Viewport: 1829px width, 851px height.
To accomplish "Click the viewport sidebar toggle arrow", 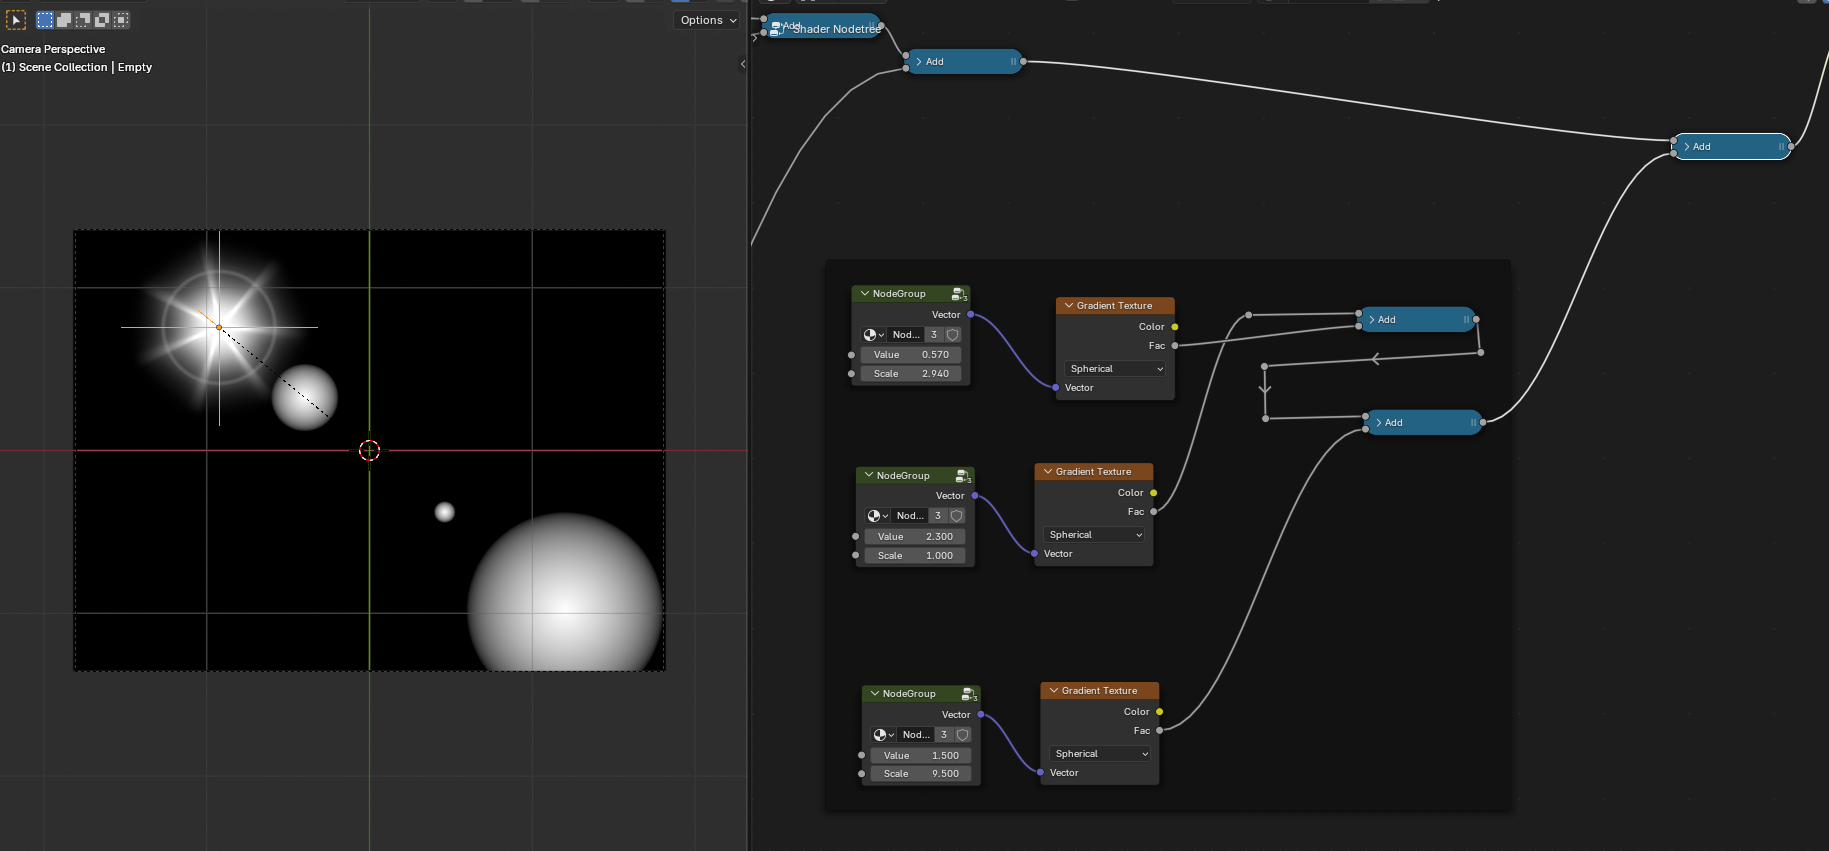I will point(742,64).
